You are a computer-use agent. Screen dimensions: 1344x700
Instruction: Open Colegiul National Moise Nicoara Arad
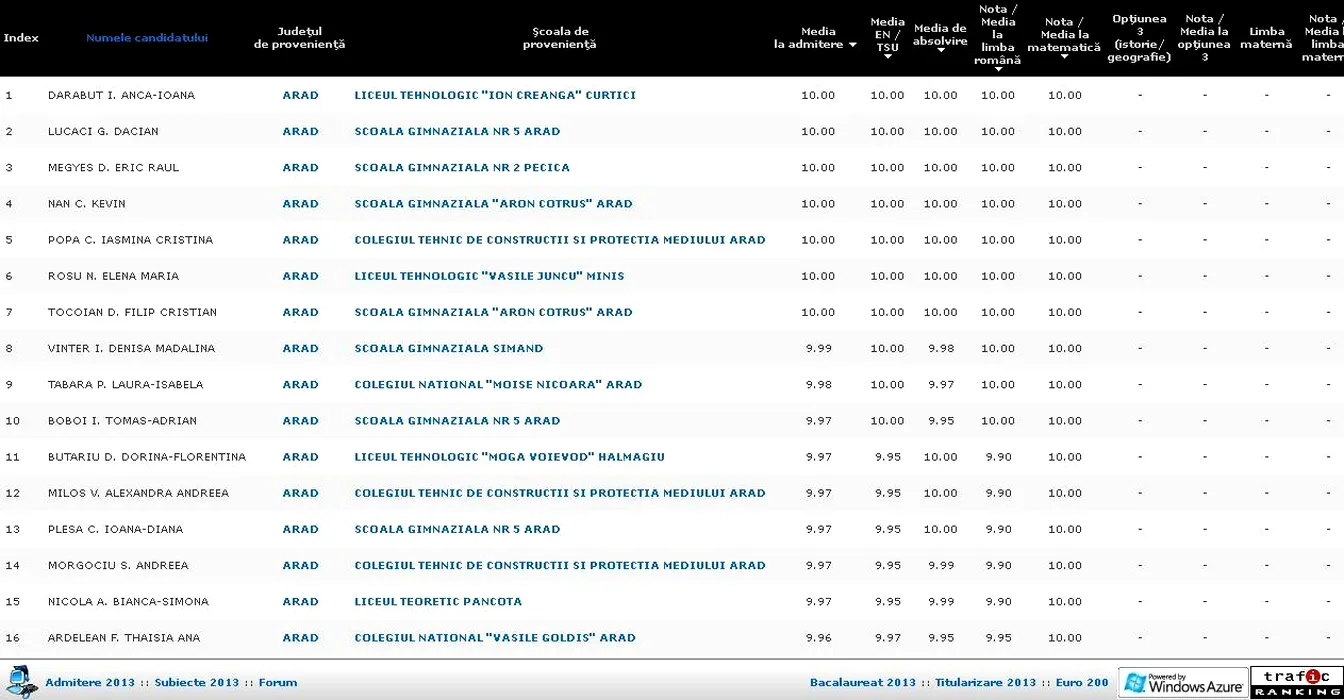pos(498,385)
